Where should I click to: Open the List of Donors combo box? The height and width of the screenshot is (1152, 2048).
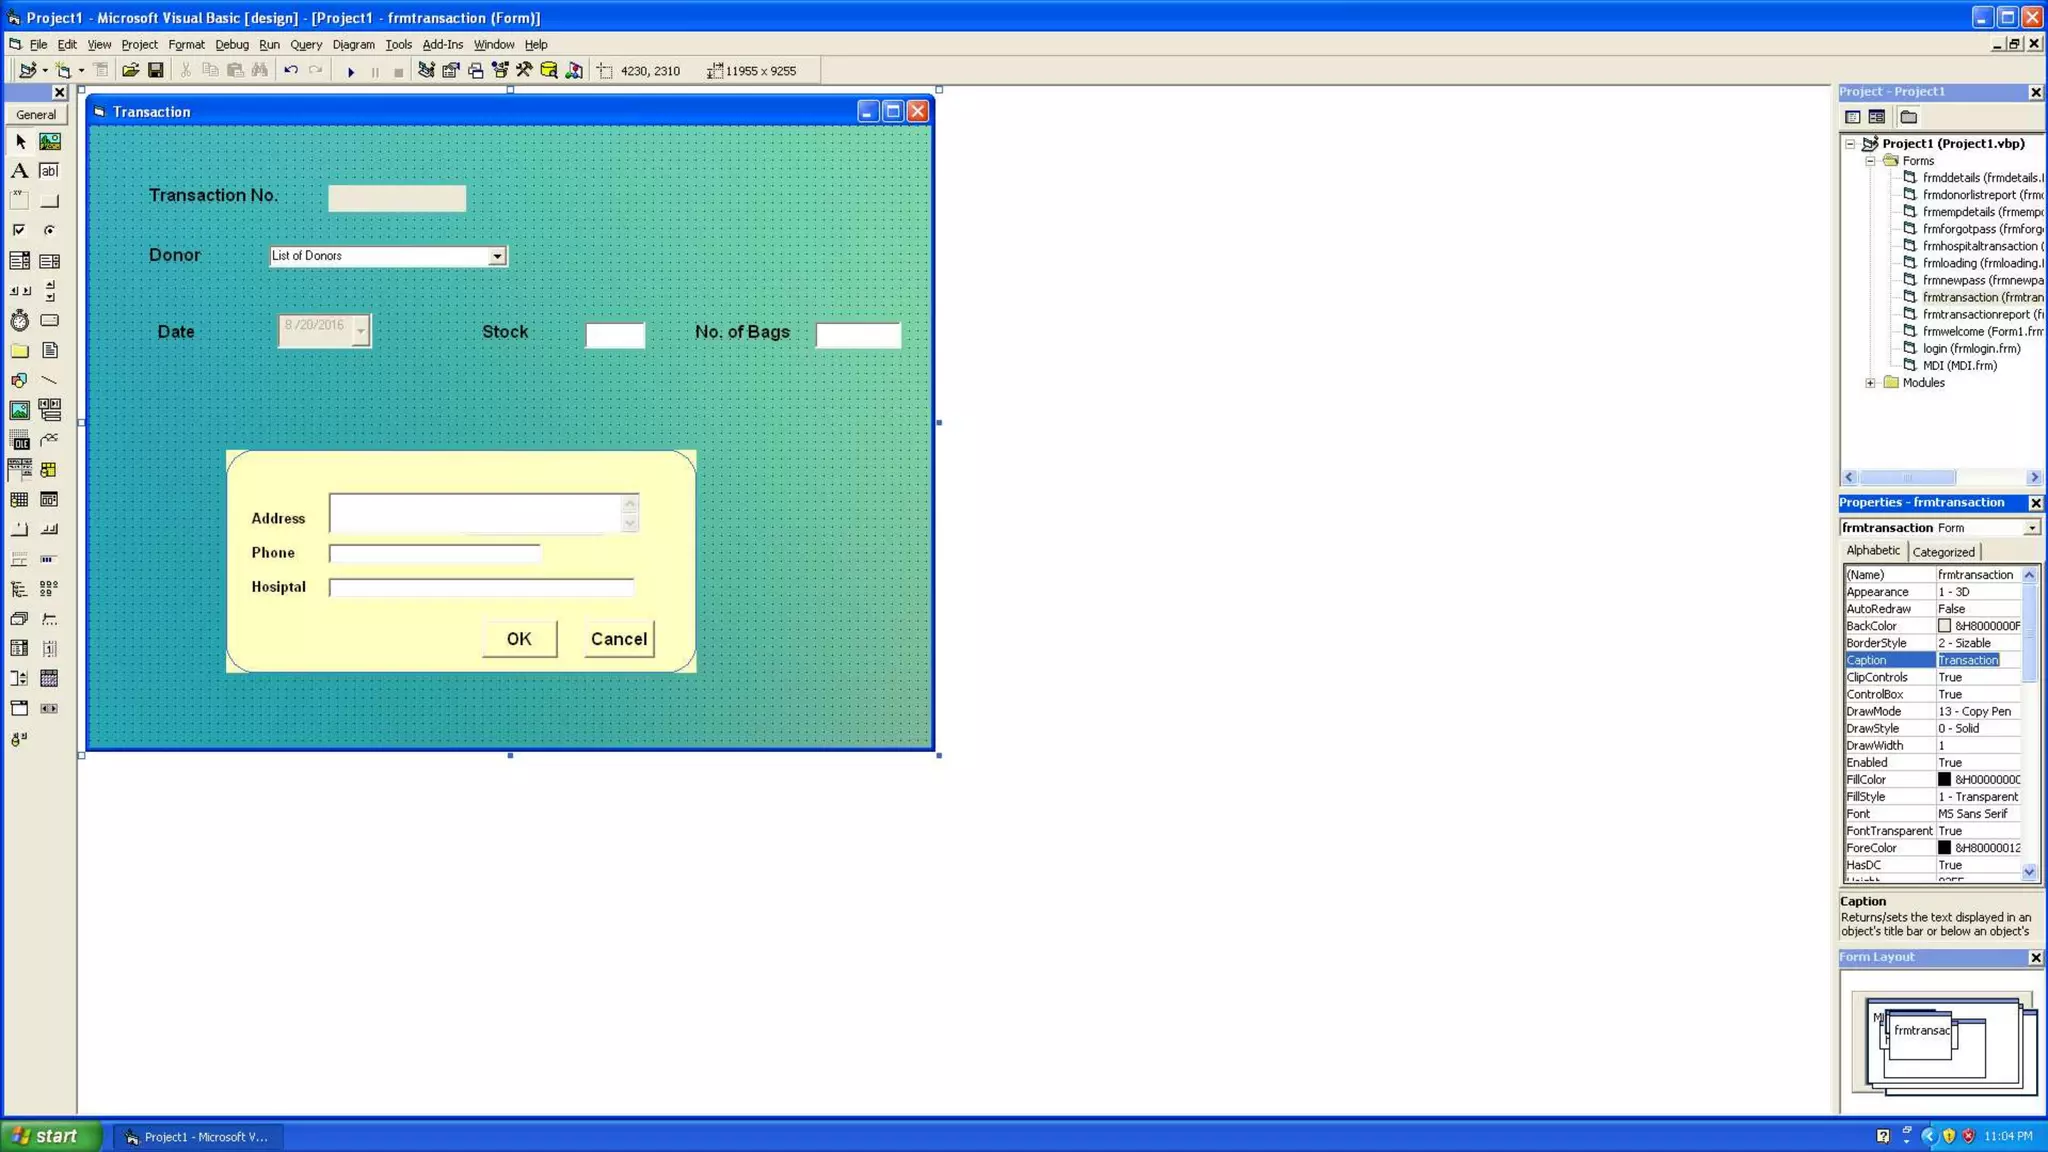click(496, 257)
